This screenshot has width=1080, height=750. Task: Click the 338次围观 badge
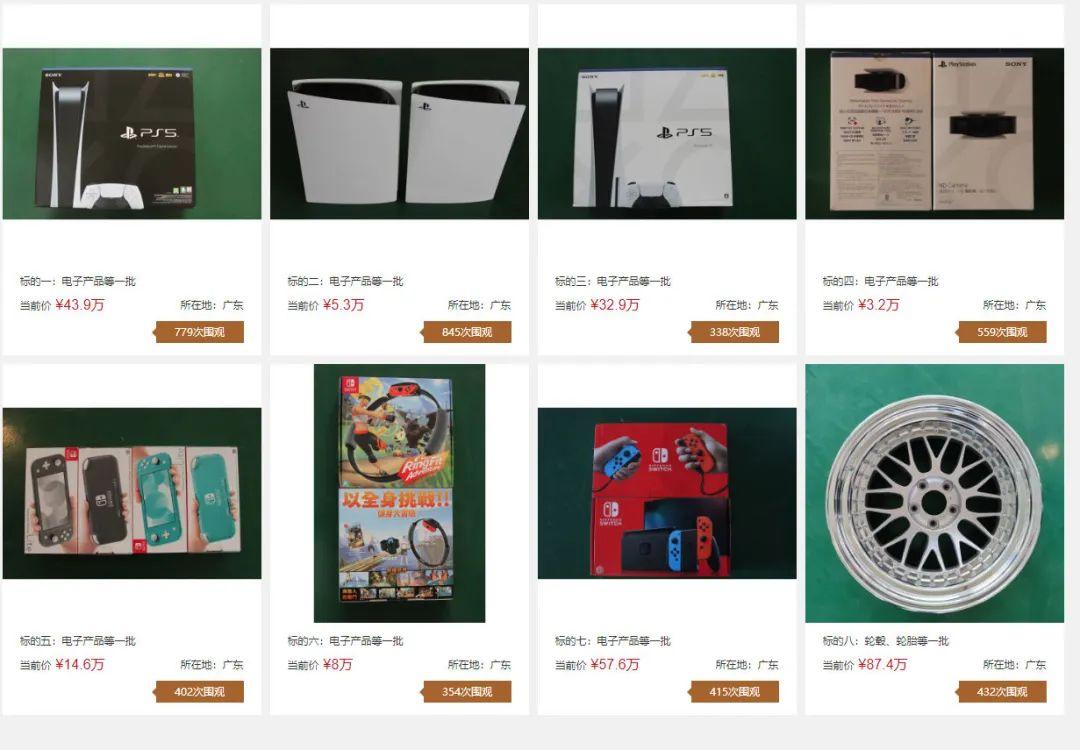pos(734,332)
